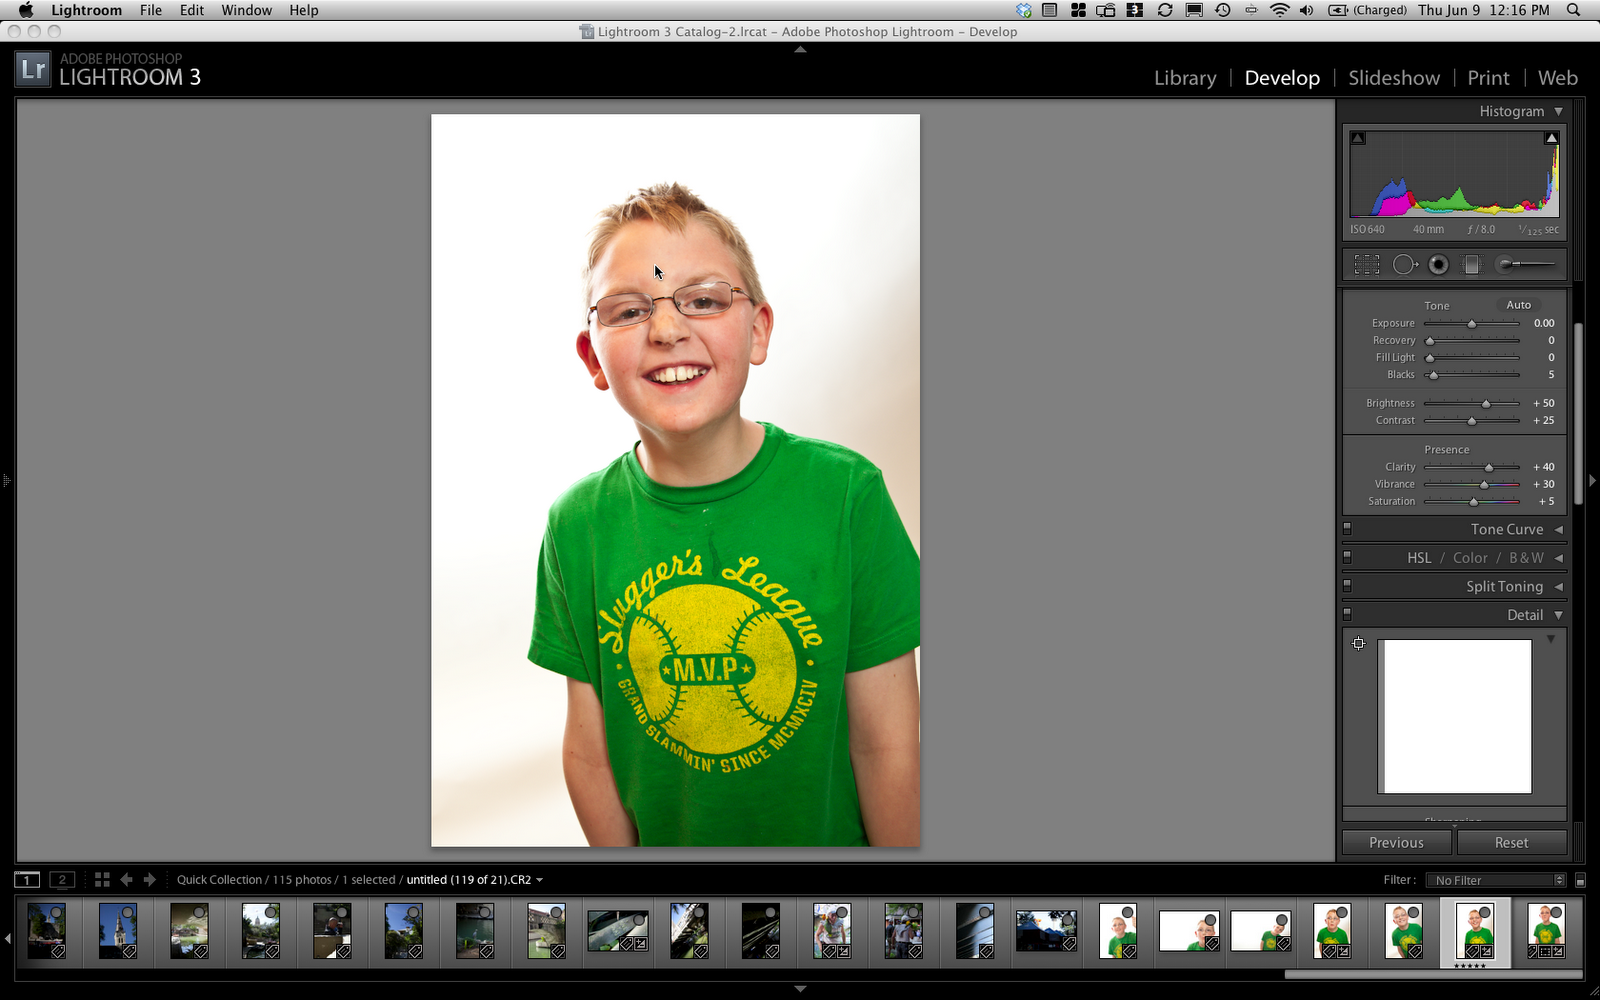Open the No Filter dropdown
The width and height of the screenshot is (1600, 1000).
point(1496,880)
